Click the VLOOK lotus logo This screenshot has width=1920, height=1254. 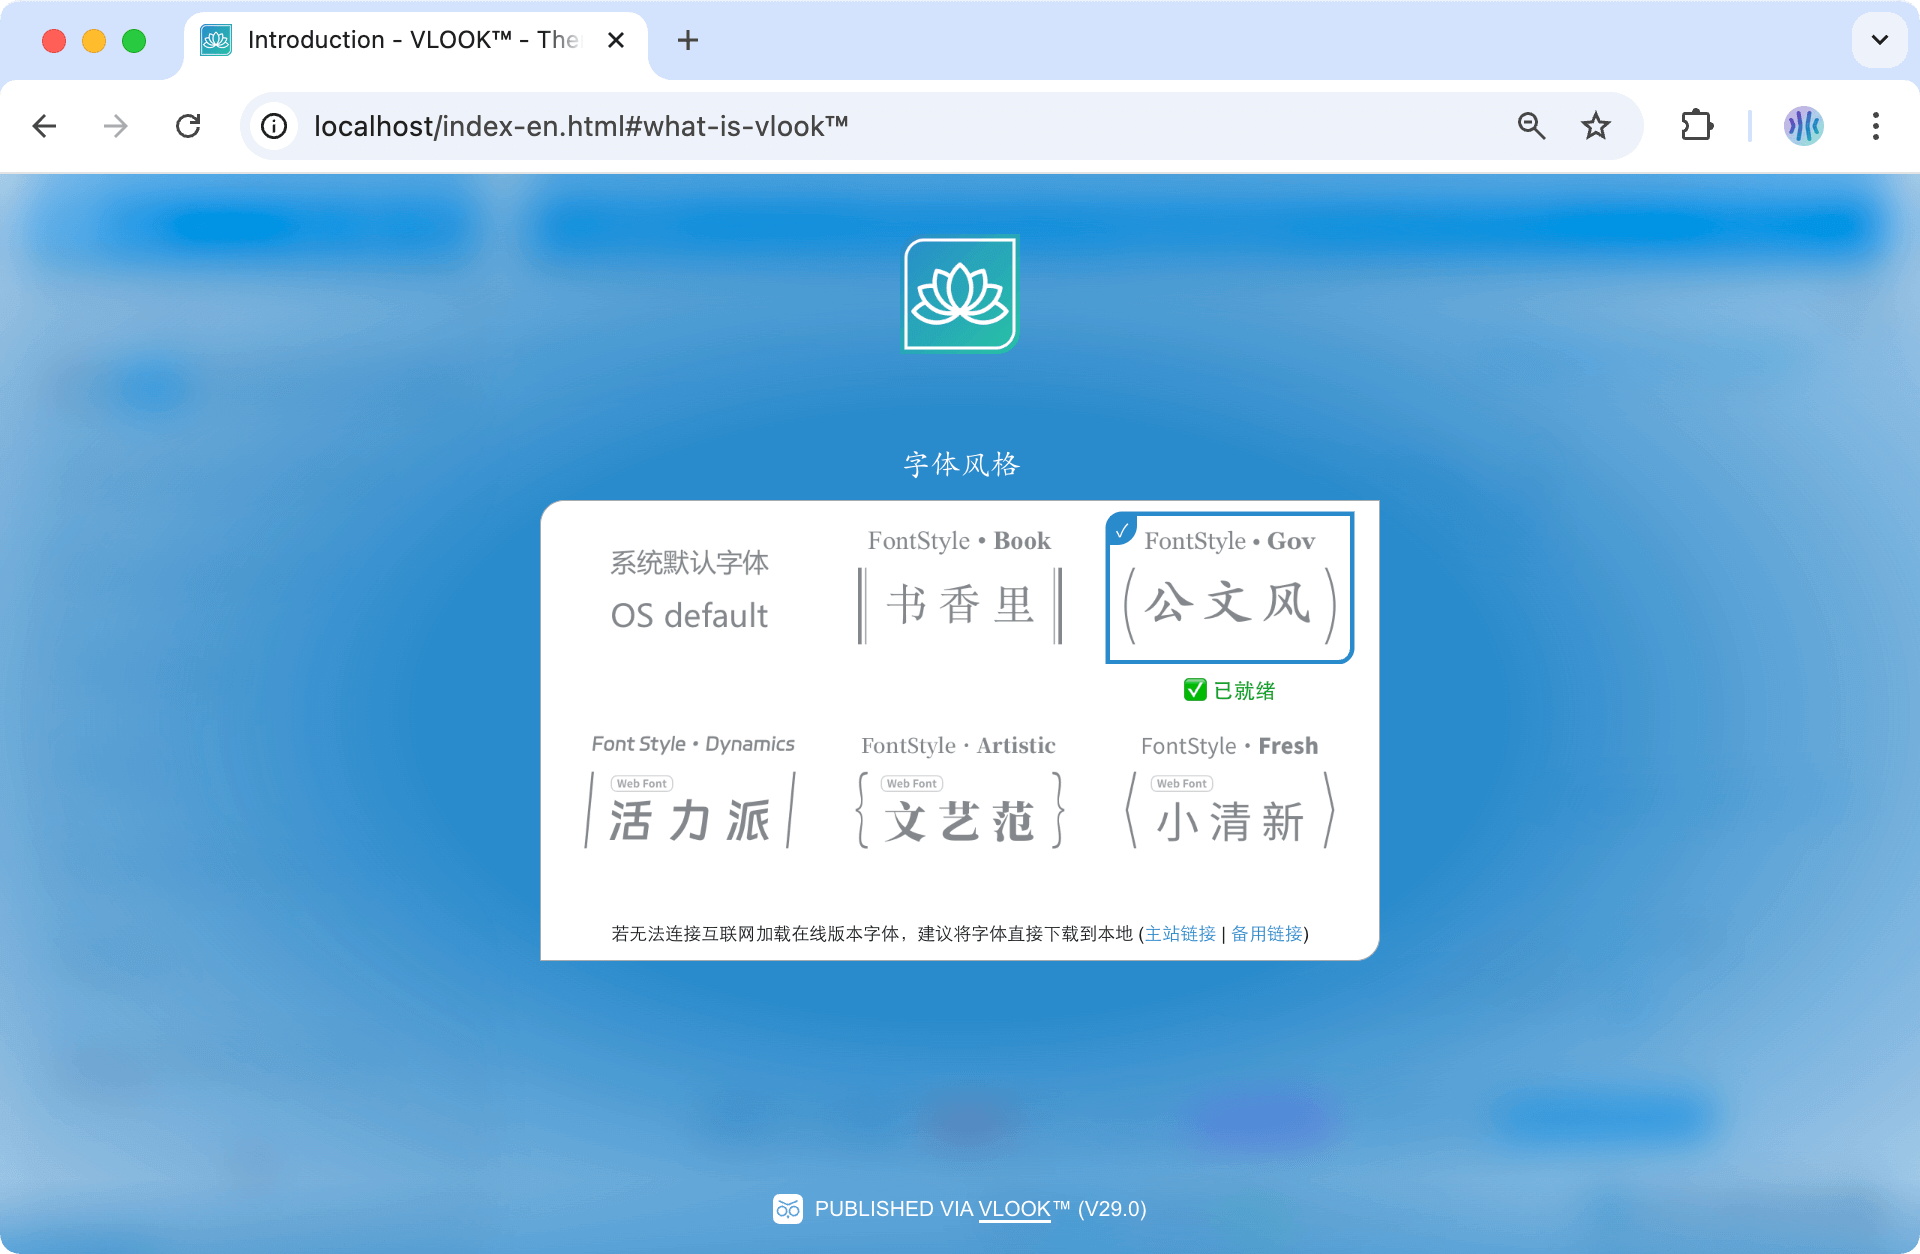(x=960, y=294)
